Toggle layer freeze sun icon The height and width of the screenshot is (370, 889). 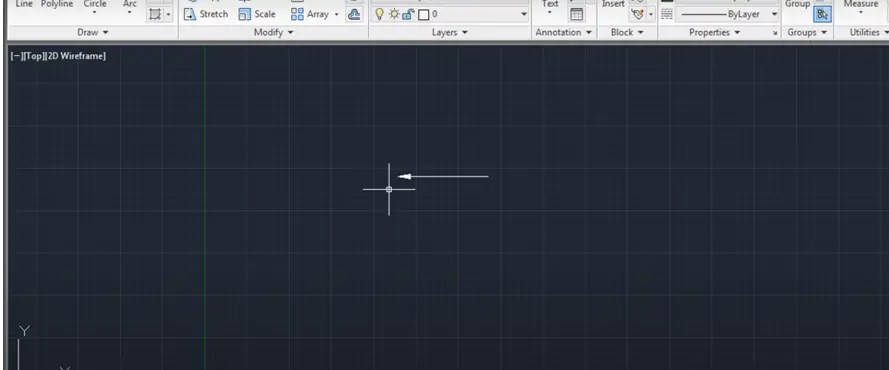coord(393,14)
